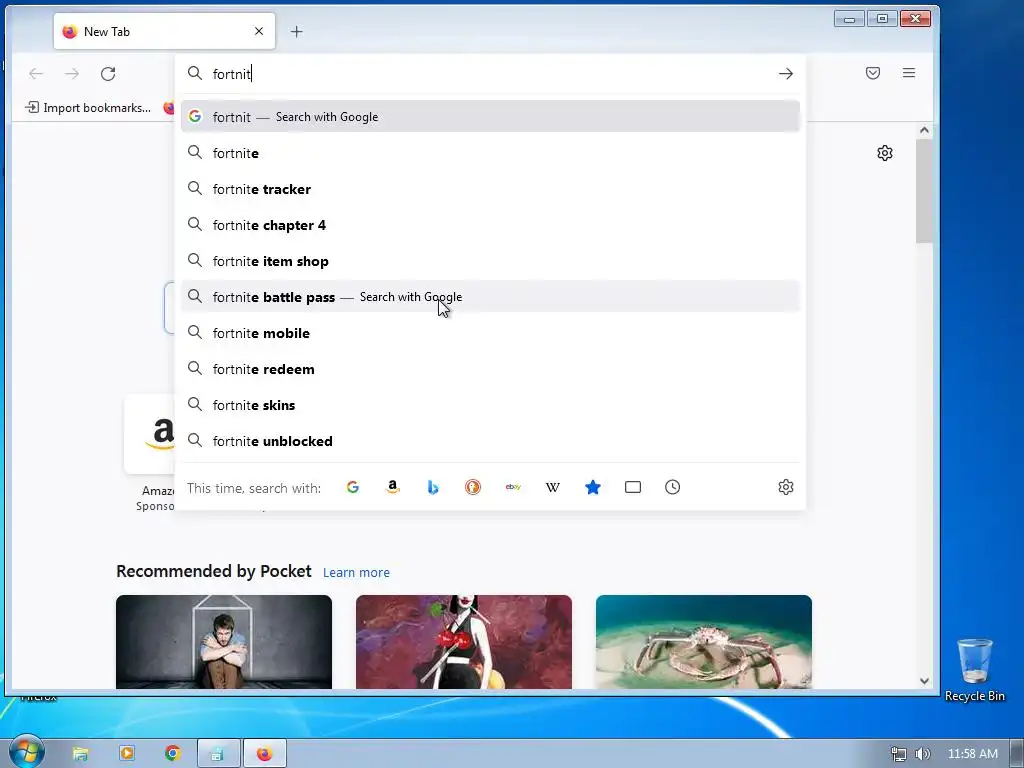This screenshot has height=768, width=1024.
Task: Search history with clock icon
Action: pos(673,487)
